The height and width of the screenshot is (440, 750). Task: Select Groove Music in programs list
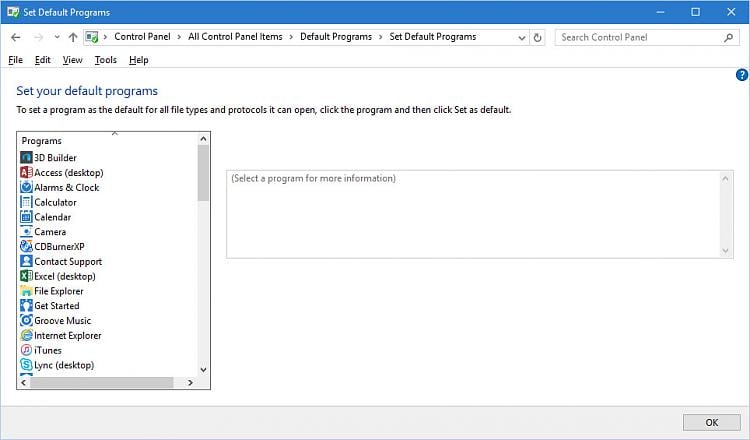tap(63, 321)
